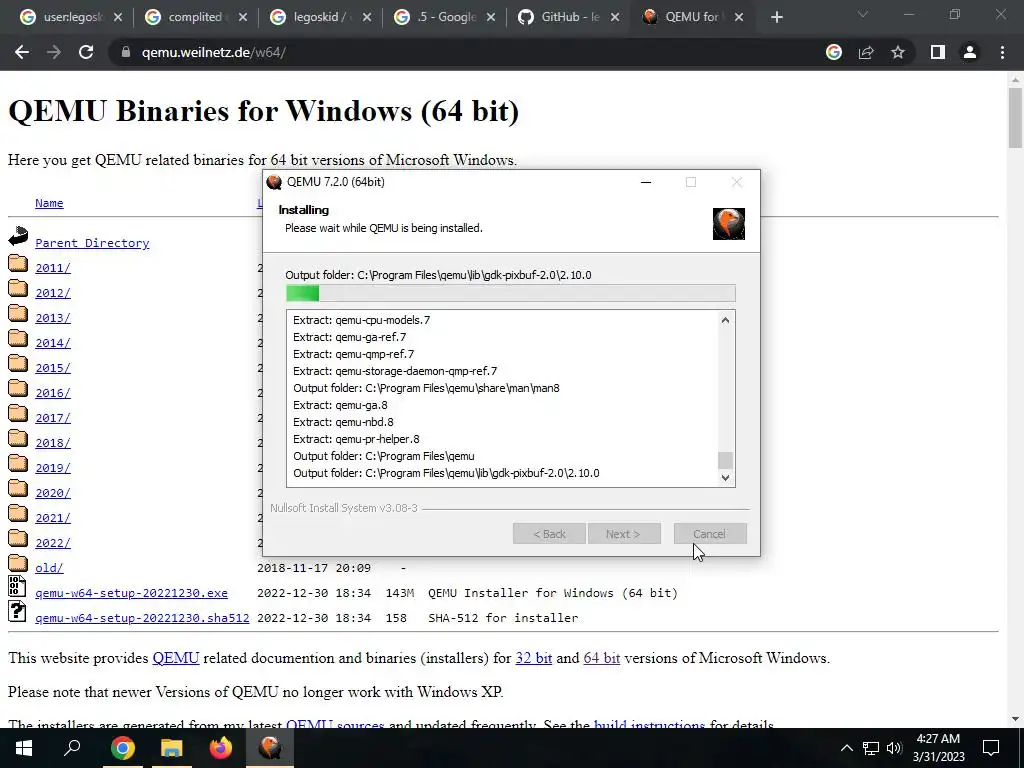
Task: Switch to the '.5 - Google' tab
Action: click(446, 17)
